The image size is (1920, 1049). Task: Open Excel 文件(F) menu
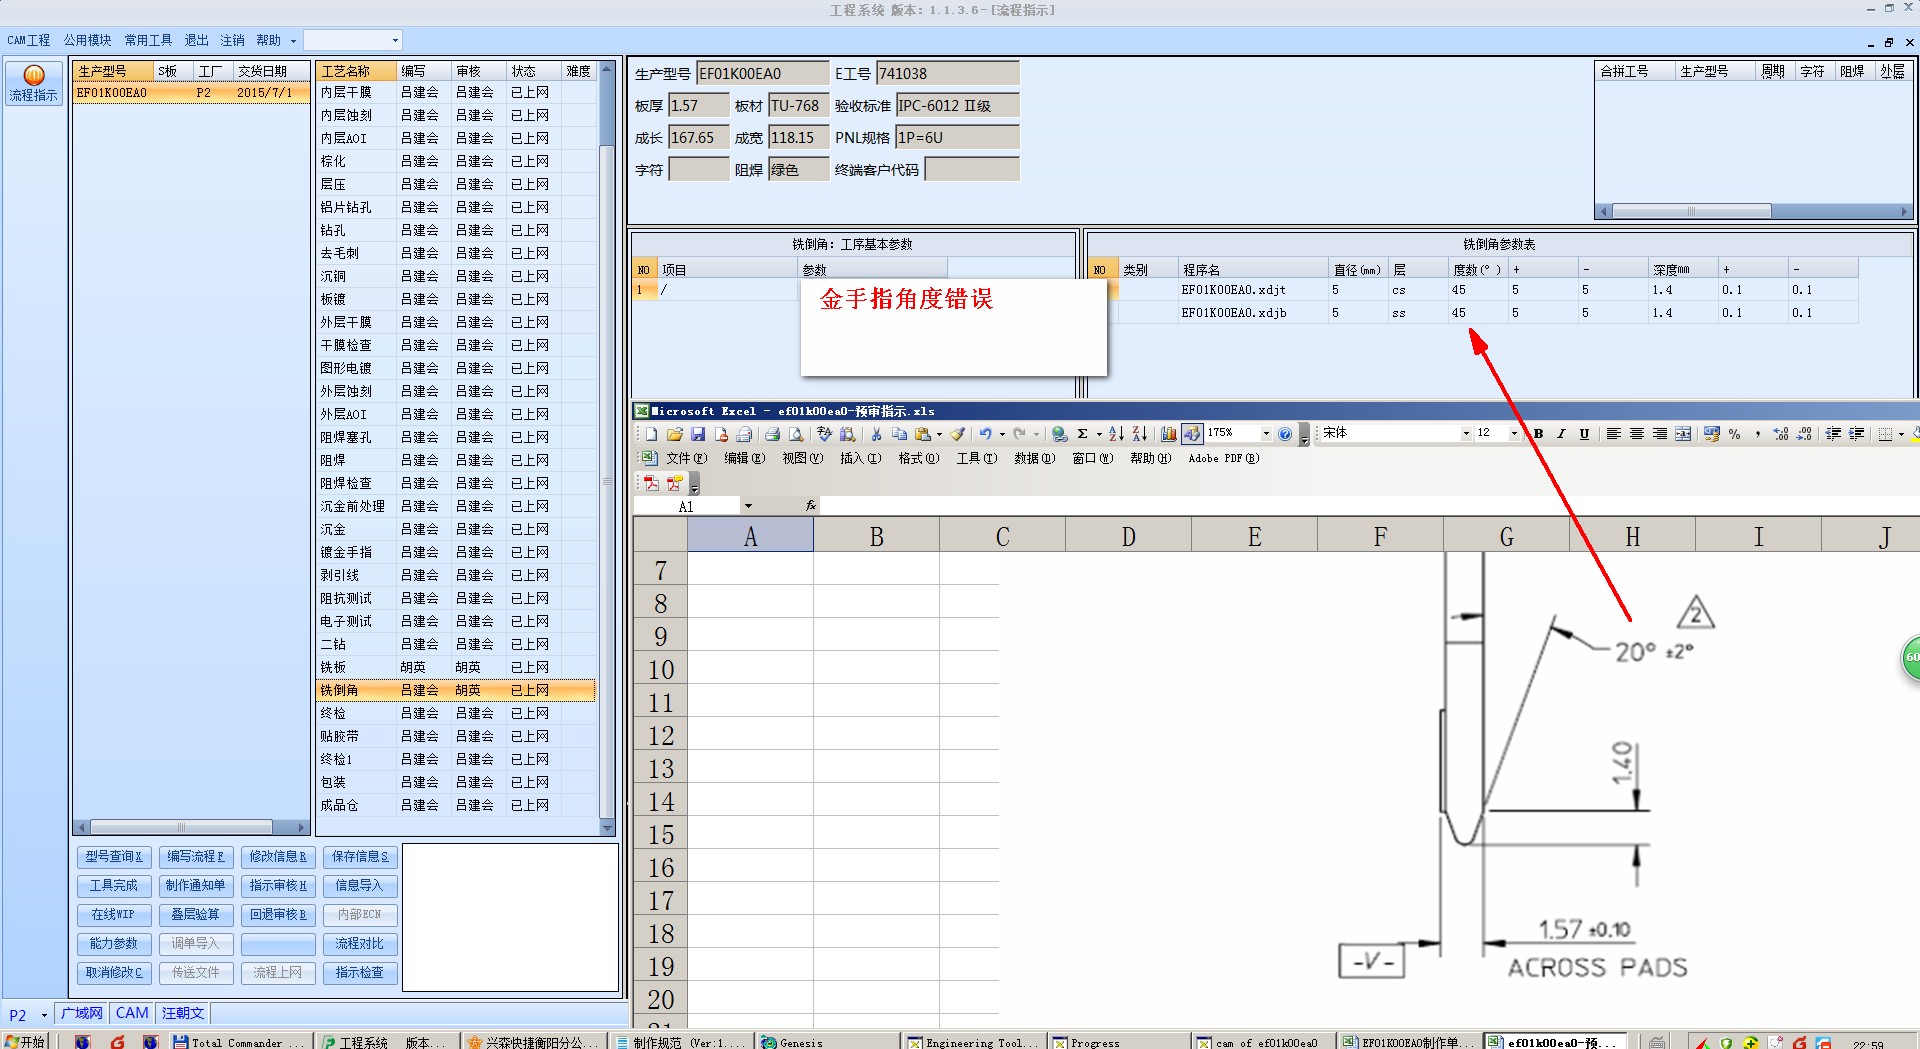686,458
